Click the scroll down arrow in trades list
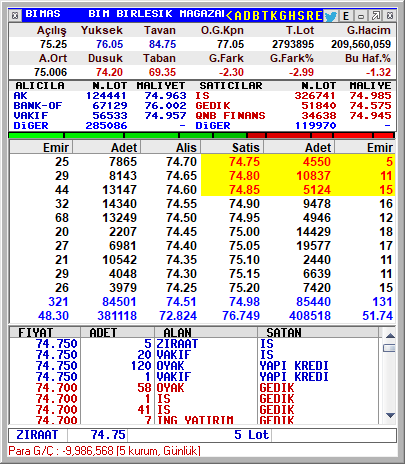This screenshot has width=405, height=464. click(390, 415)
